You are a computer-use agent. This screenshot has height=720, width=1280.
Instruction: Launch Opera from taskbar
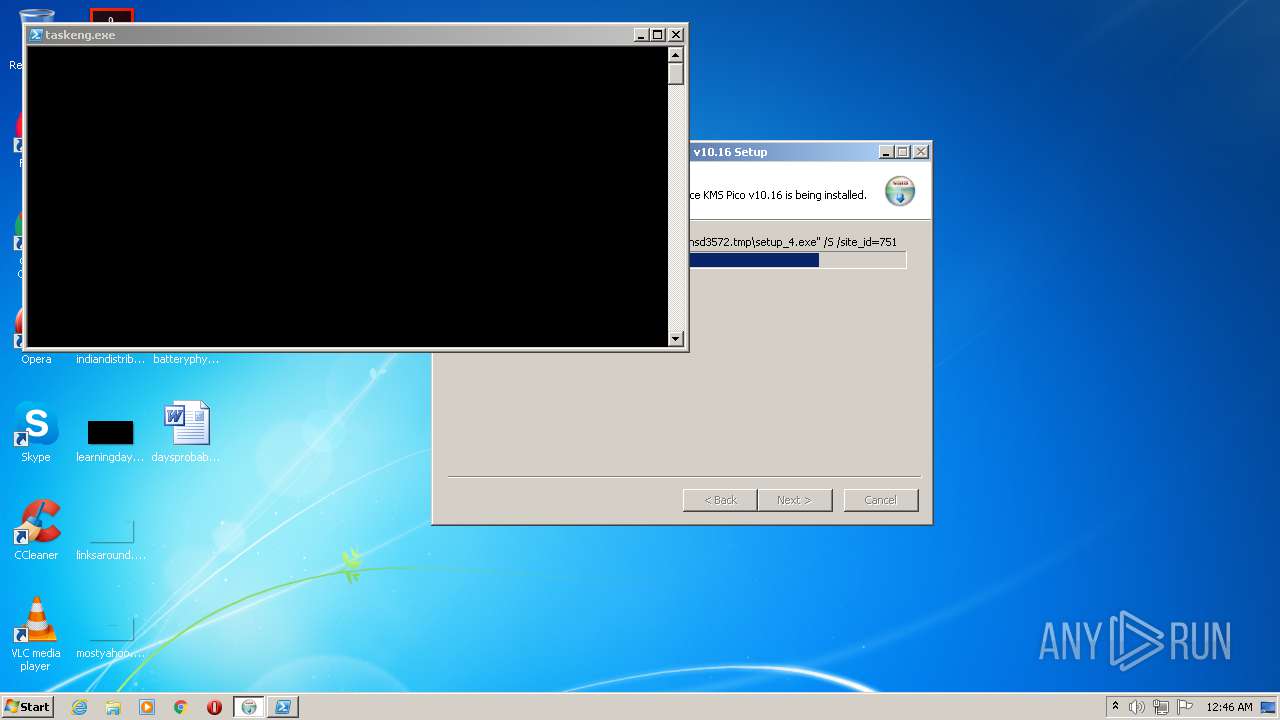(214, 707)
